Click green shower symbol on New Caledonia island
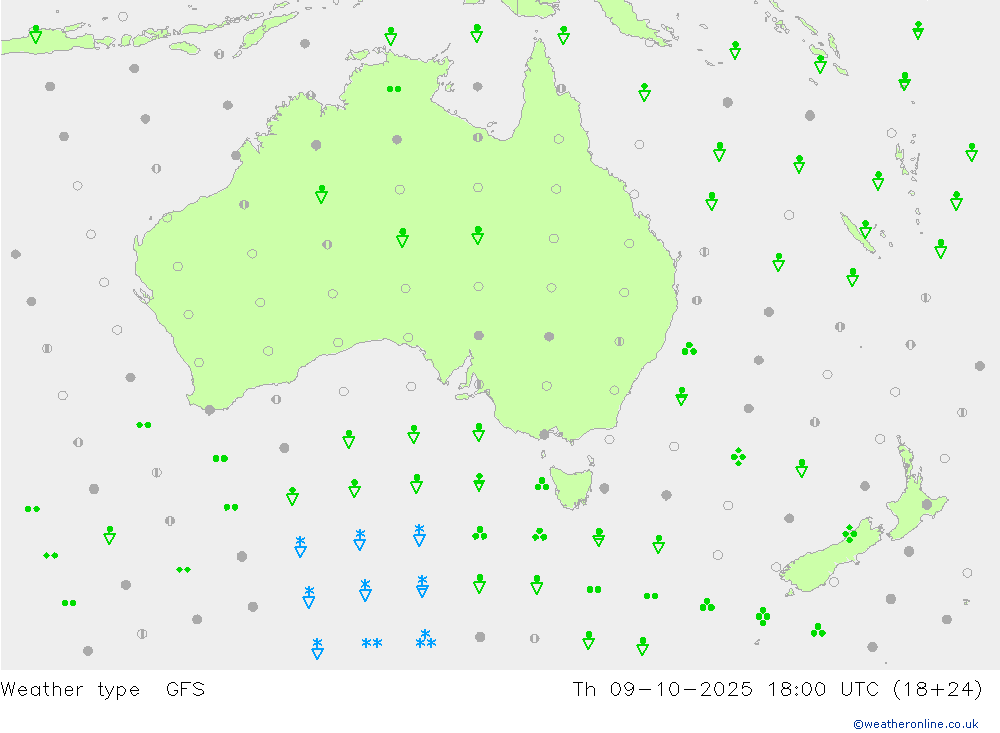 coord(865,229)
